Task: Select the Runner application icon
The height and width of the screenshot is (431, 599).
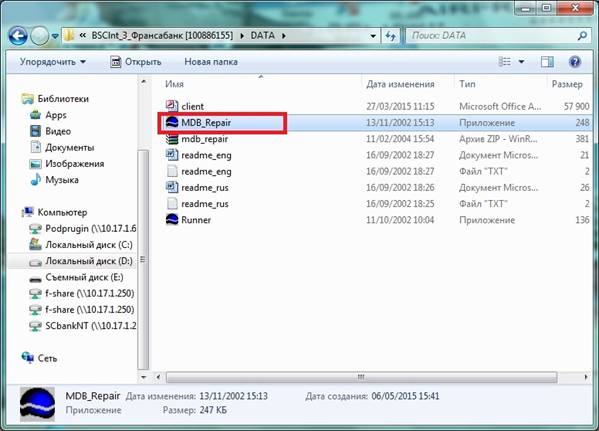Action: coord(172,220)
